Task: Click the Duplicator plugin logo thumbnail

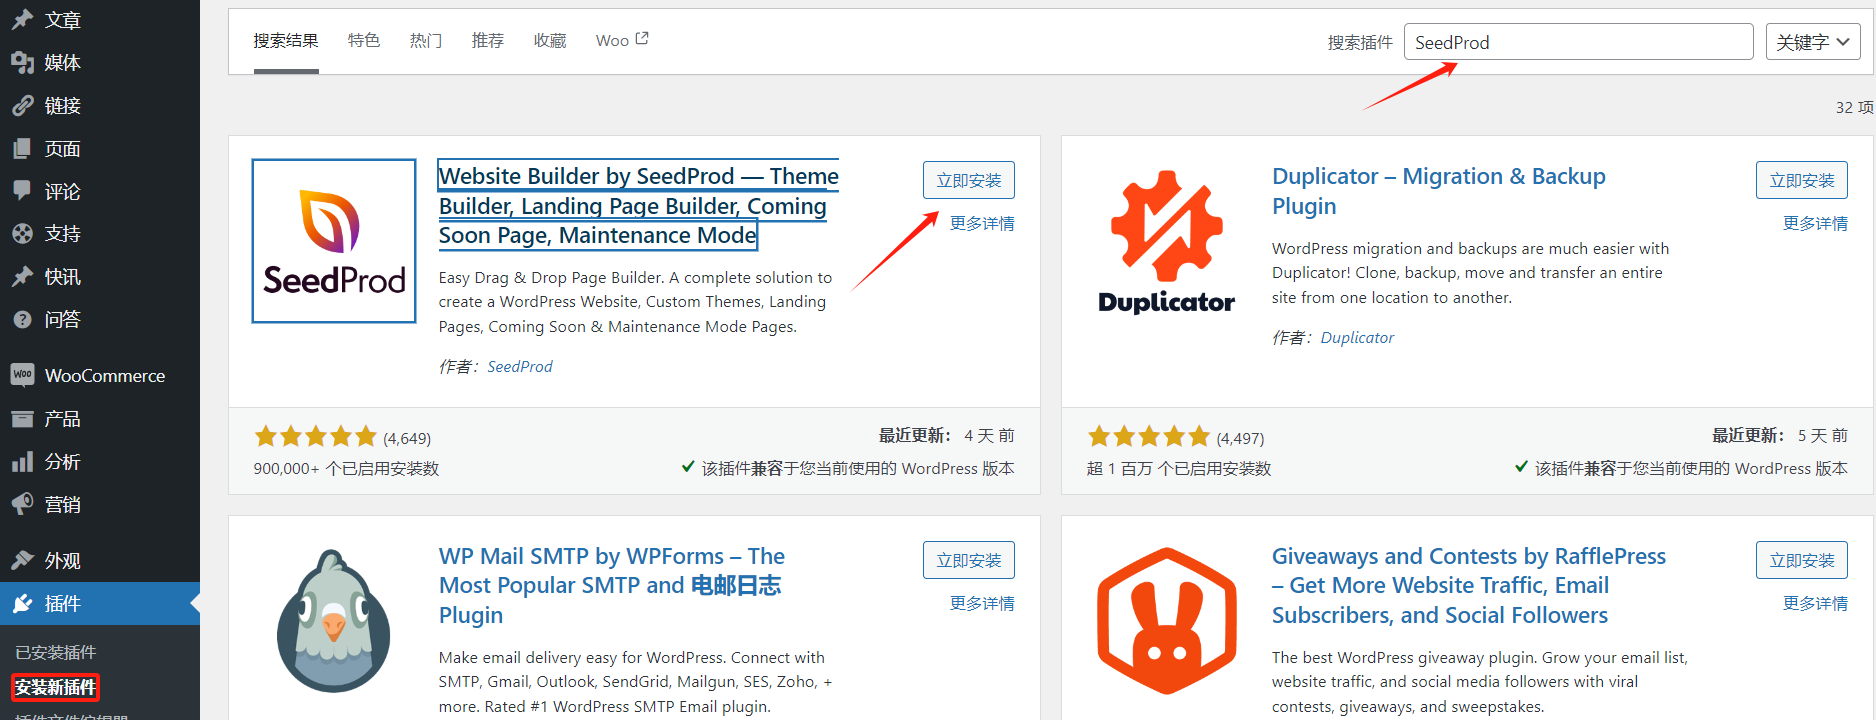Action: [1167, 241]
